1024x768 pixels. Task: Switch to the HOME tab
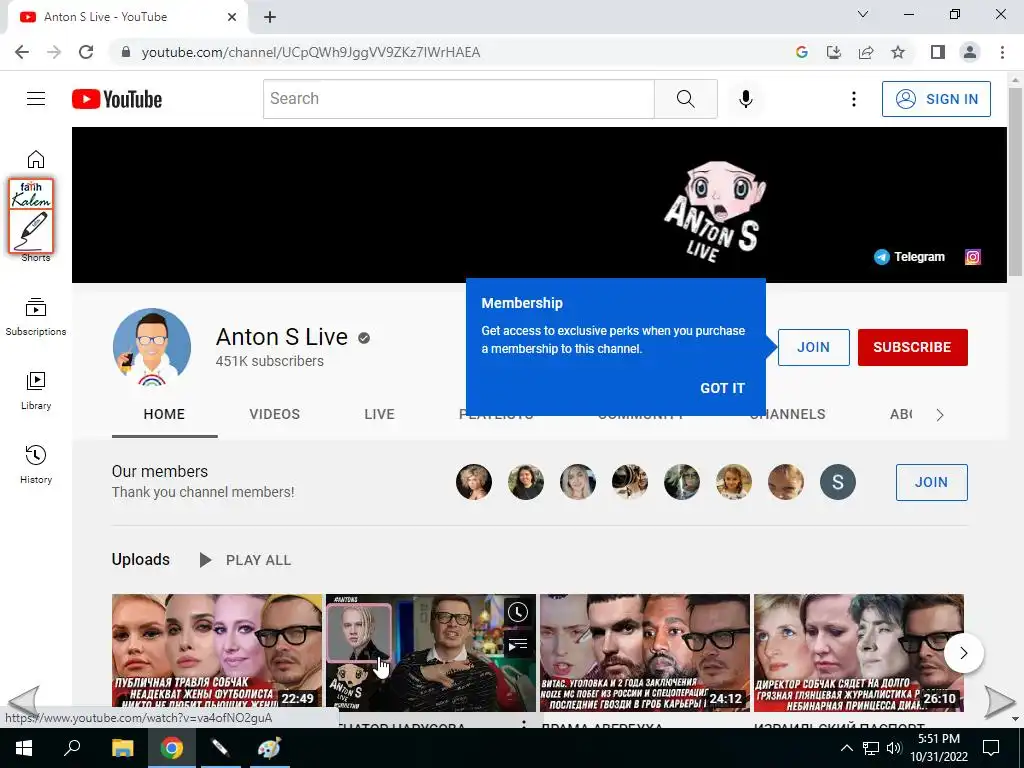[164, 414]
